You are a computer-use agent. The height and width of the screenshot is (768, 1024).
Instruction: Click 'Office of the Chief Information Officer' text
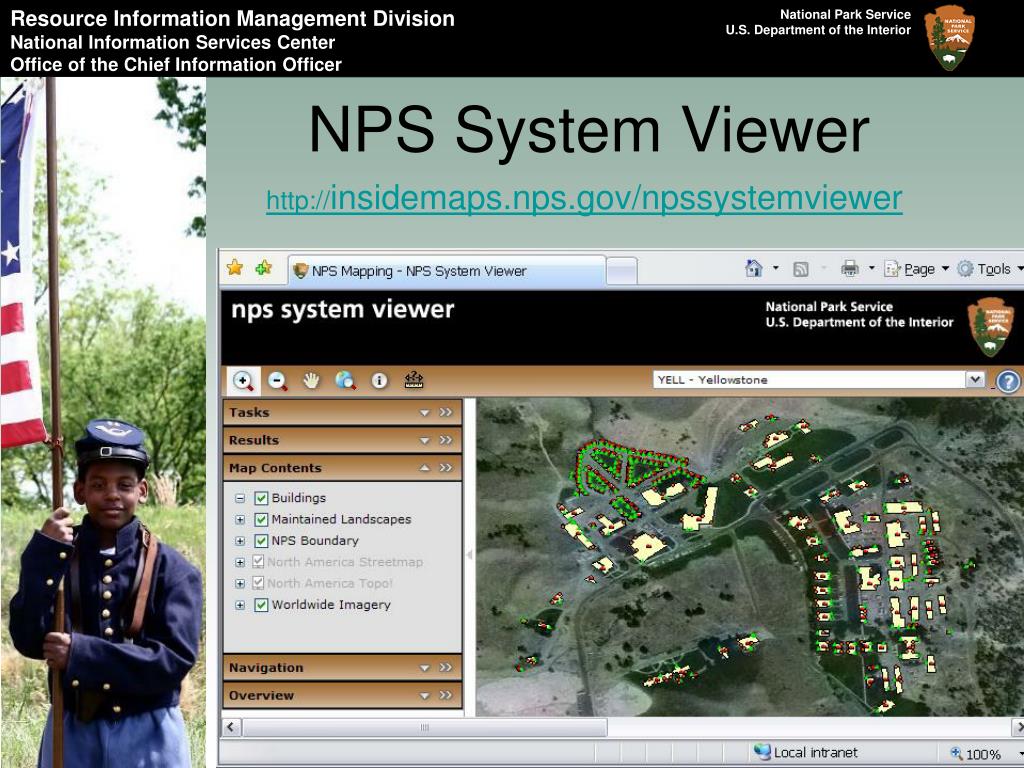[x=176, y=65]
